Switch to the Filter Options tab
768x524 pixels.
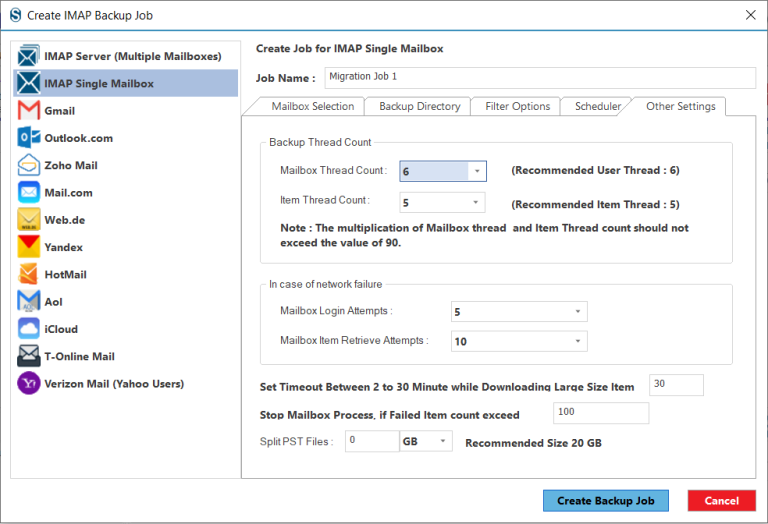point(517,106)
